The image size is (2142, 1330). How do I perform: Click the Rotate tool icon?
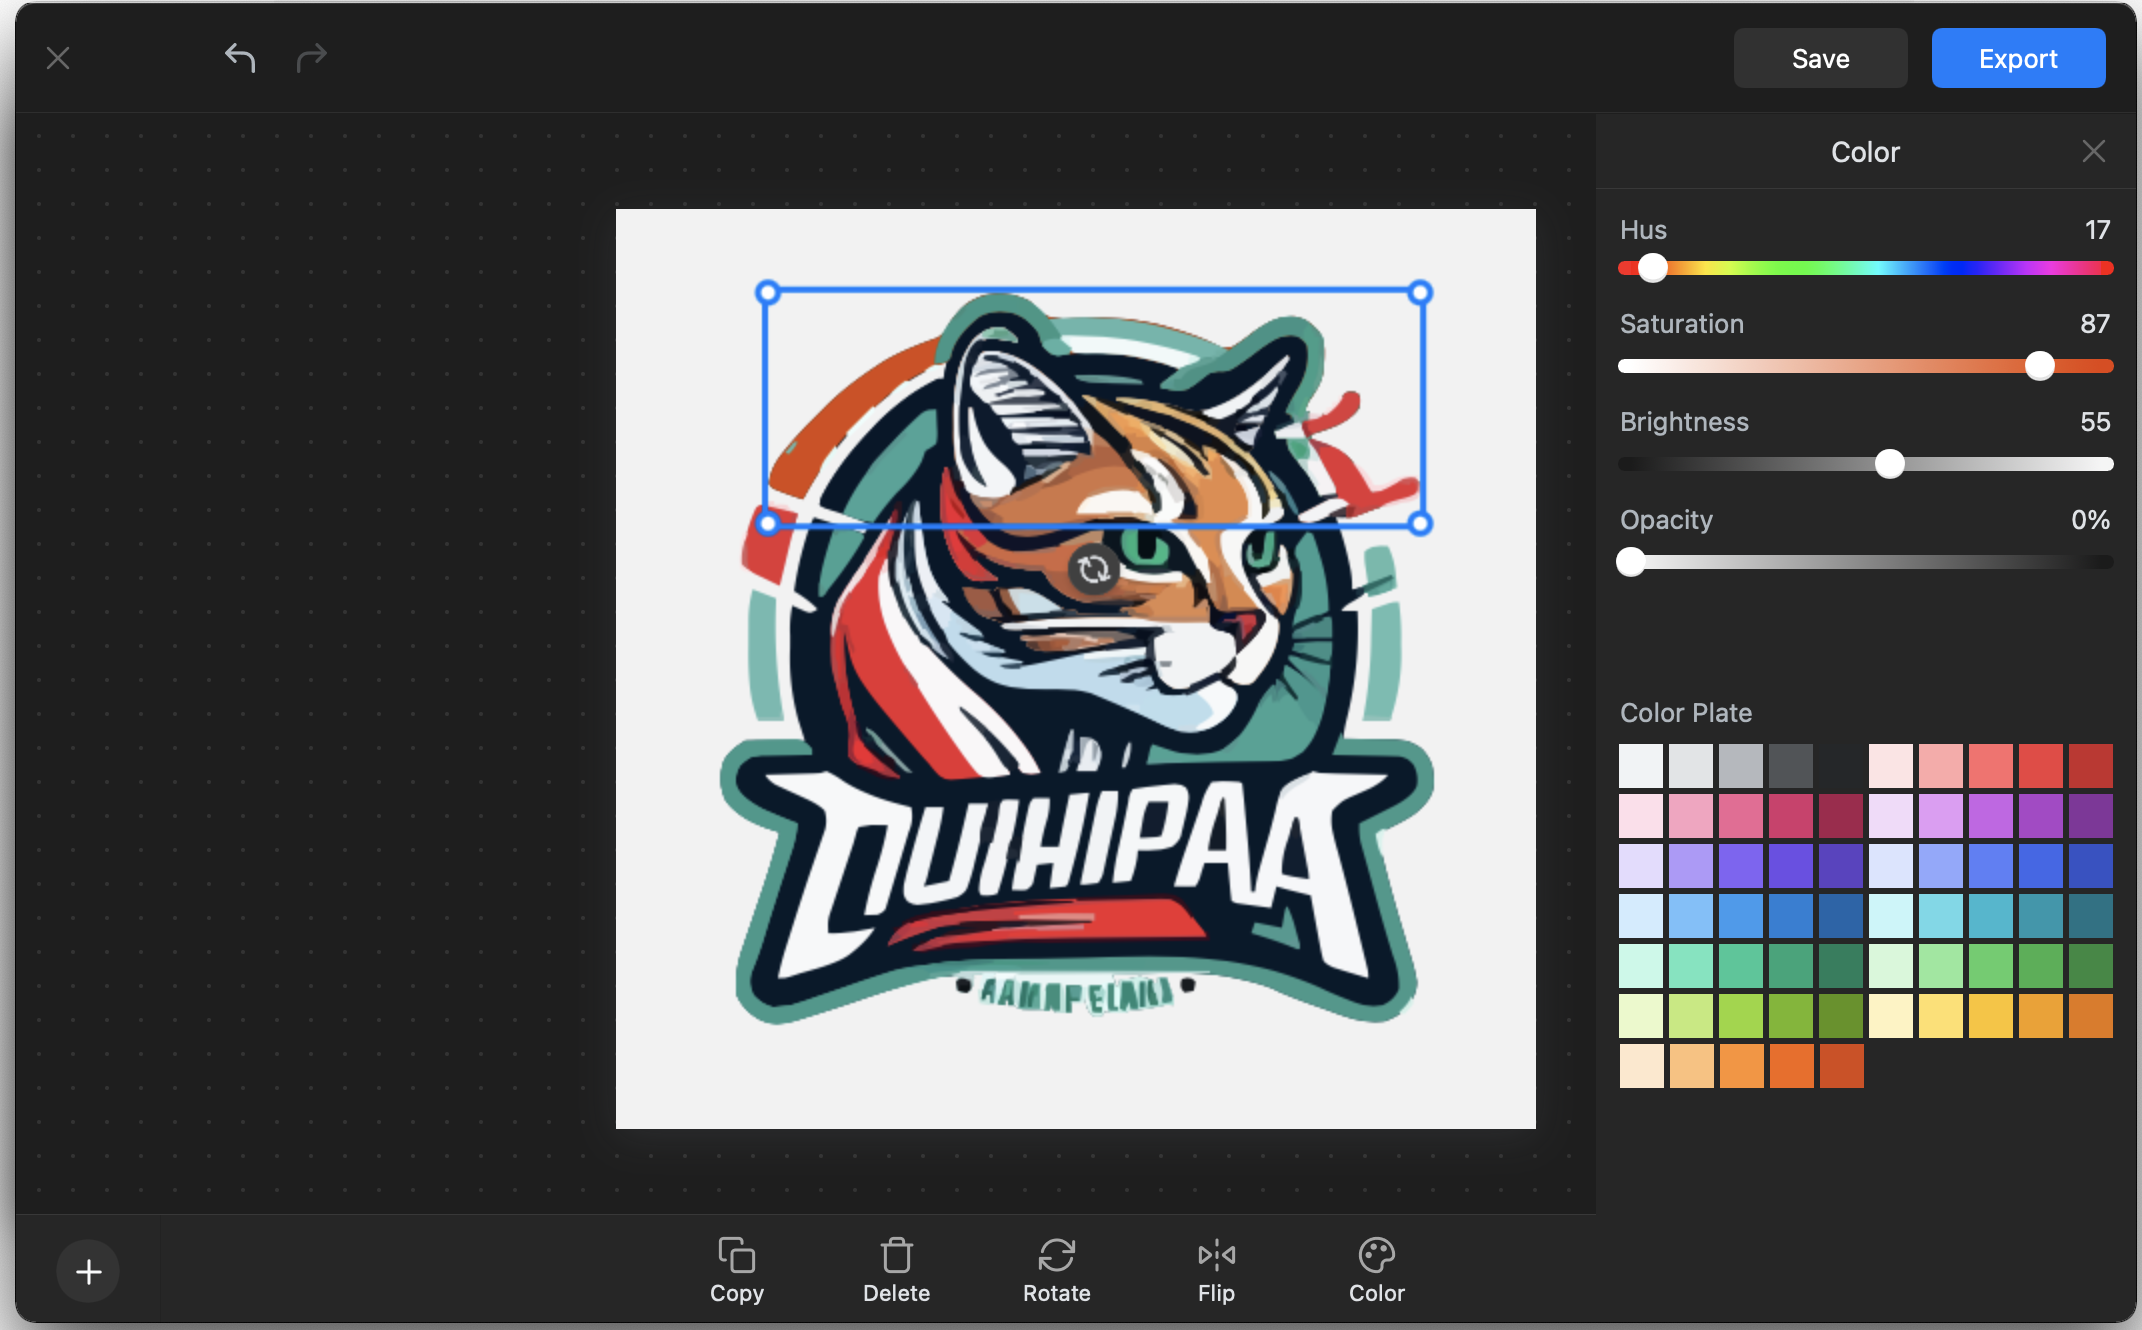[x=1056, y=1254]
